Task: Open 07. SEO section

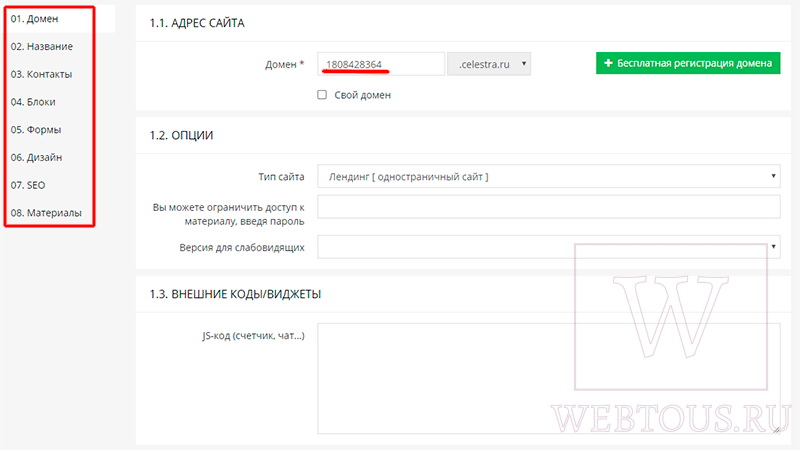Action: (x=28, y=185)
